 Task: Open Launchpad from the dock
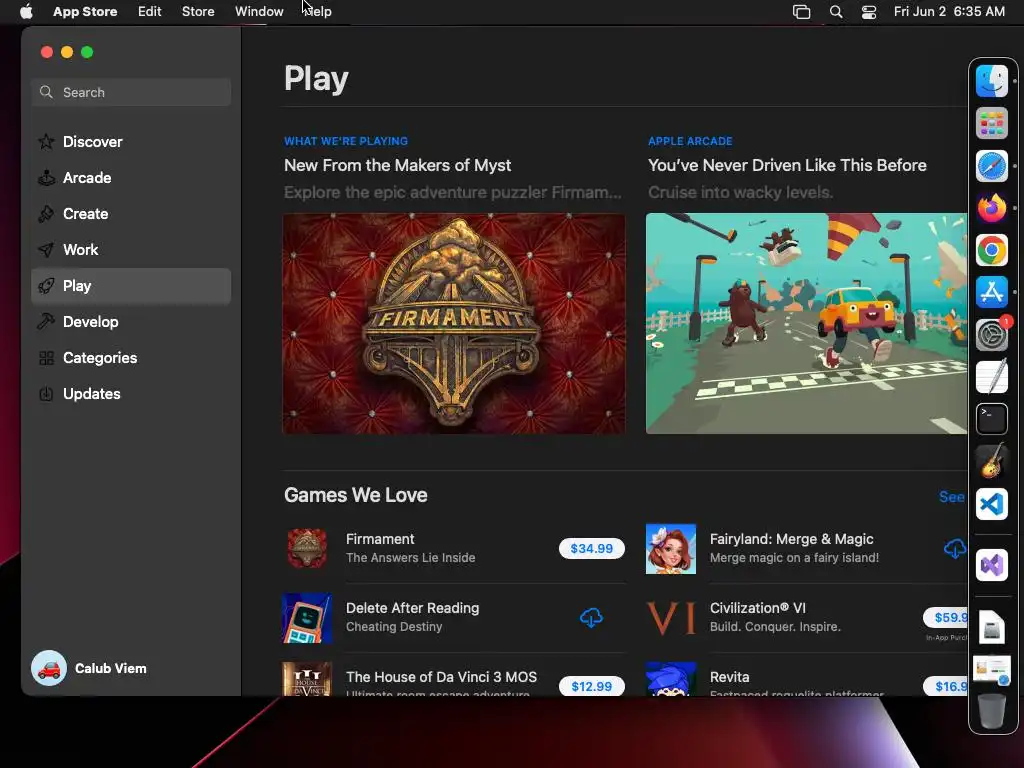click(x=991, y=123)
